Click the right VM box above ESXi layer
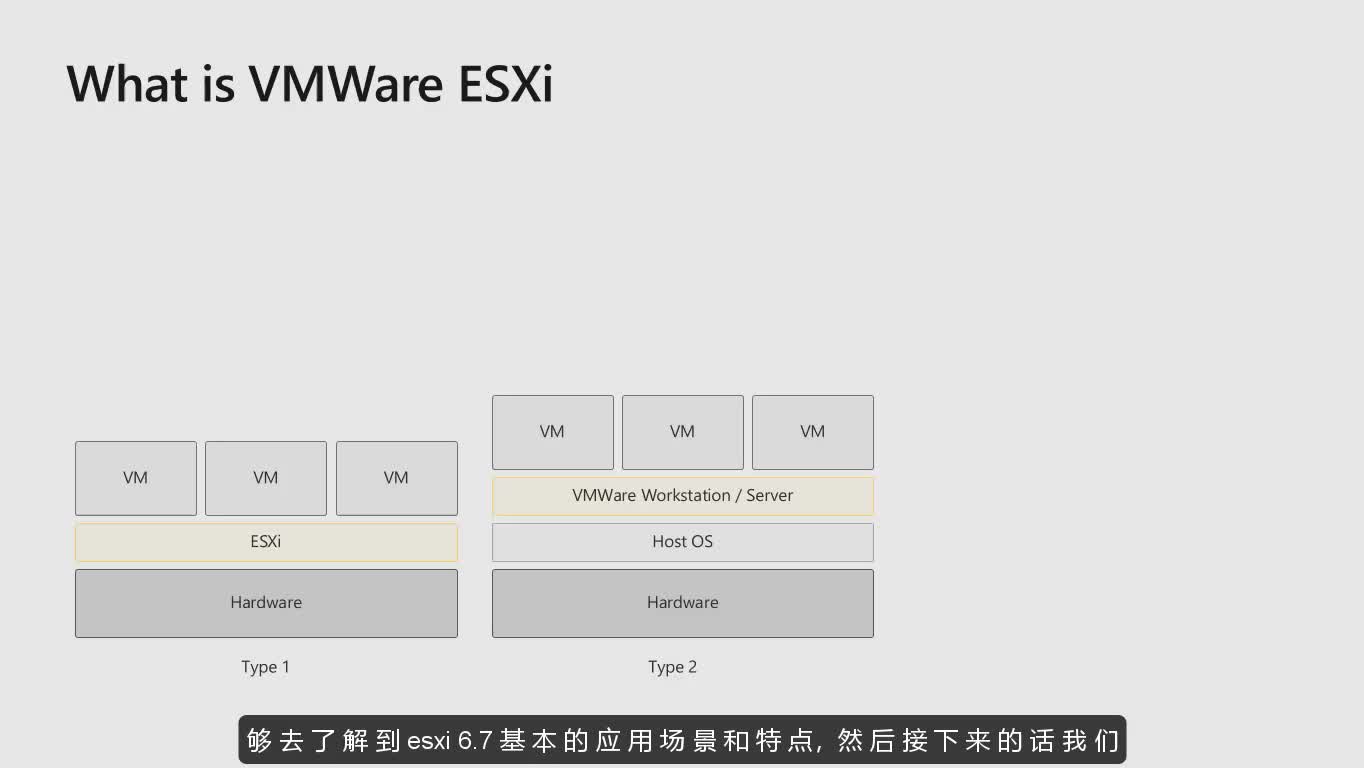 pos(396,478)
